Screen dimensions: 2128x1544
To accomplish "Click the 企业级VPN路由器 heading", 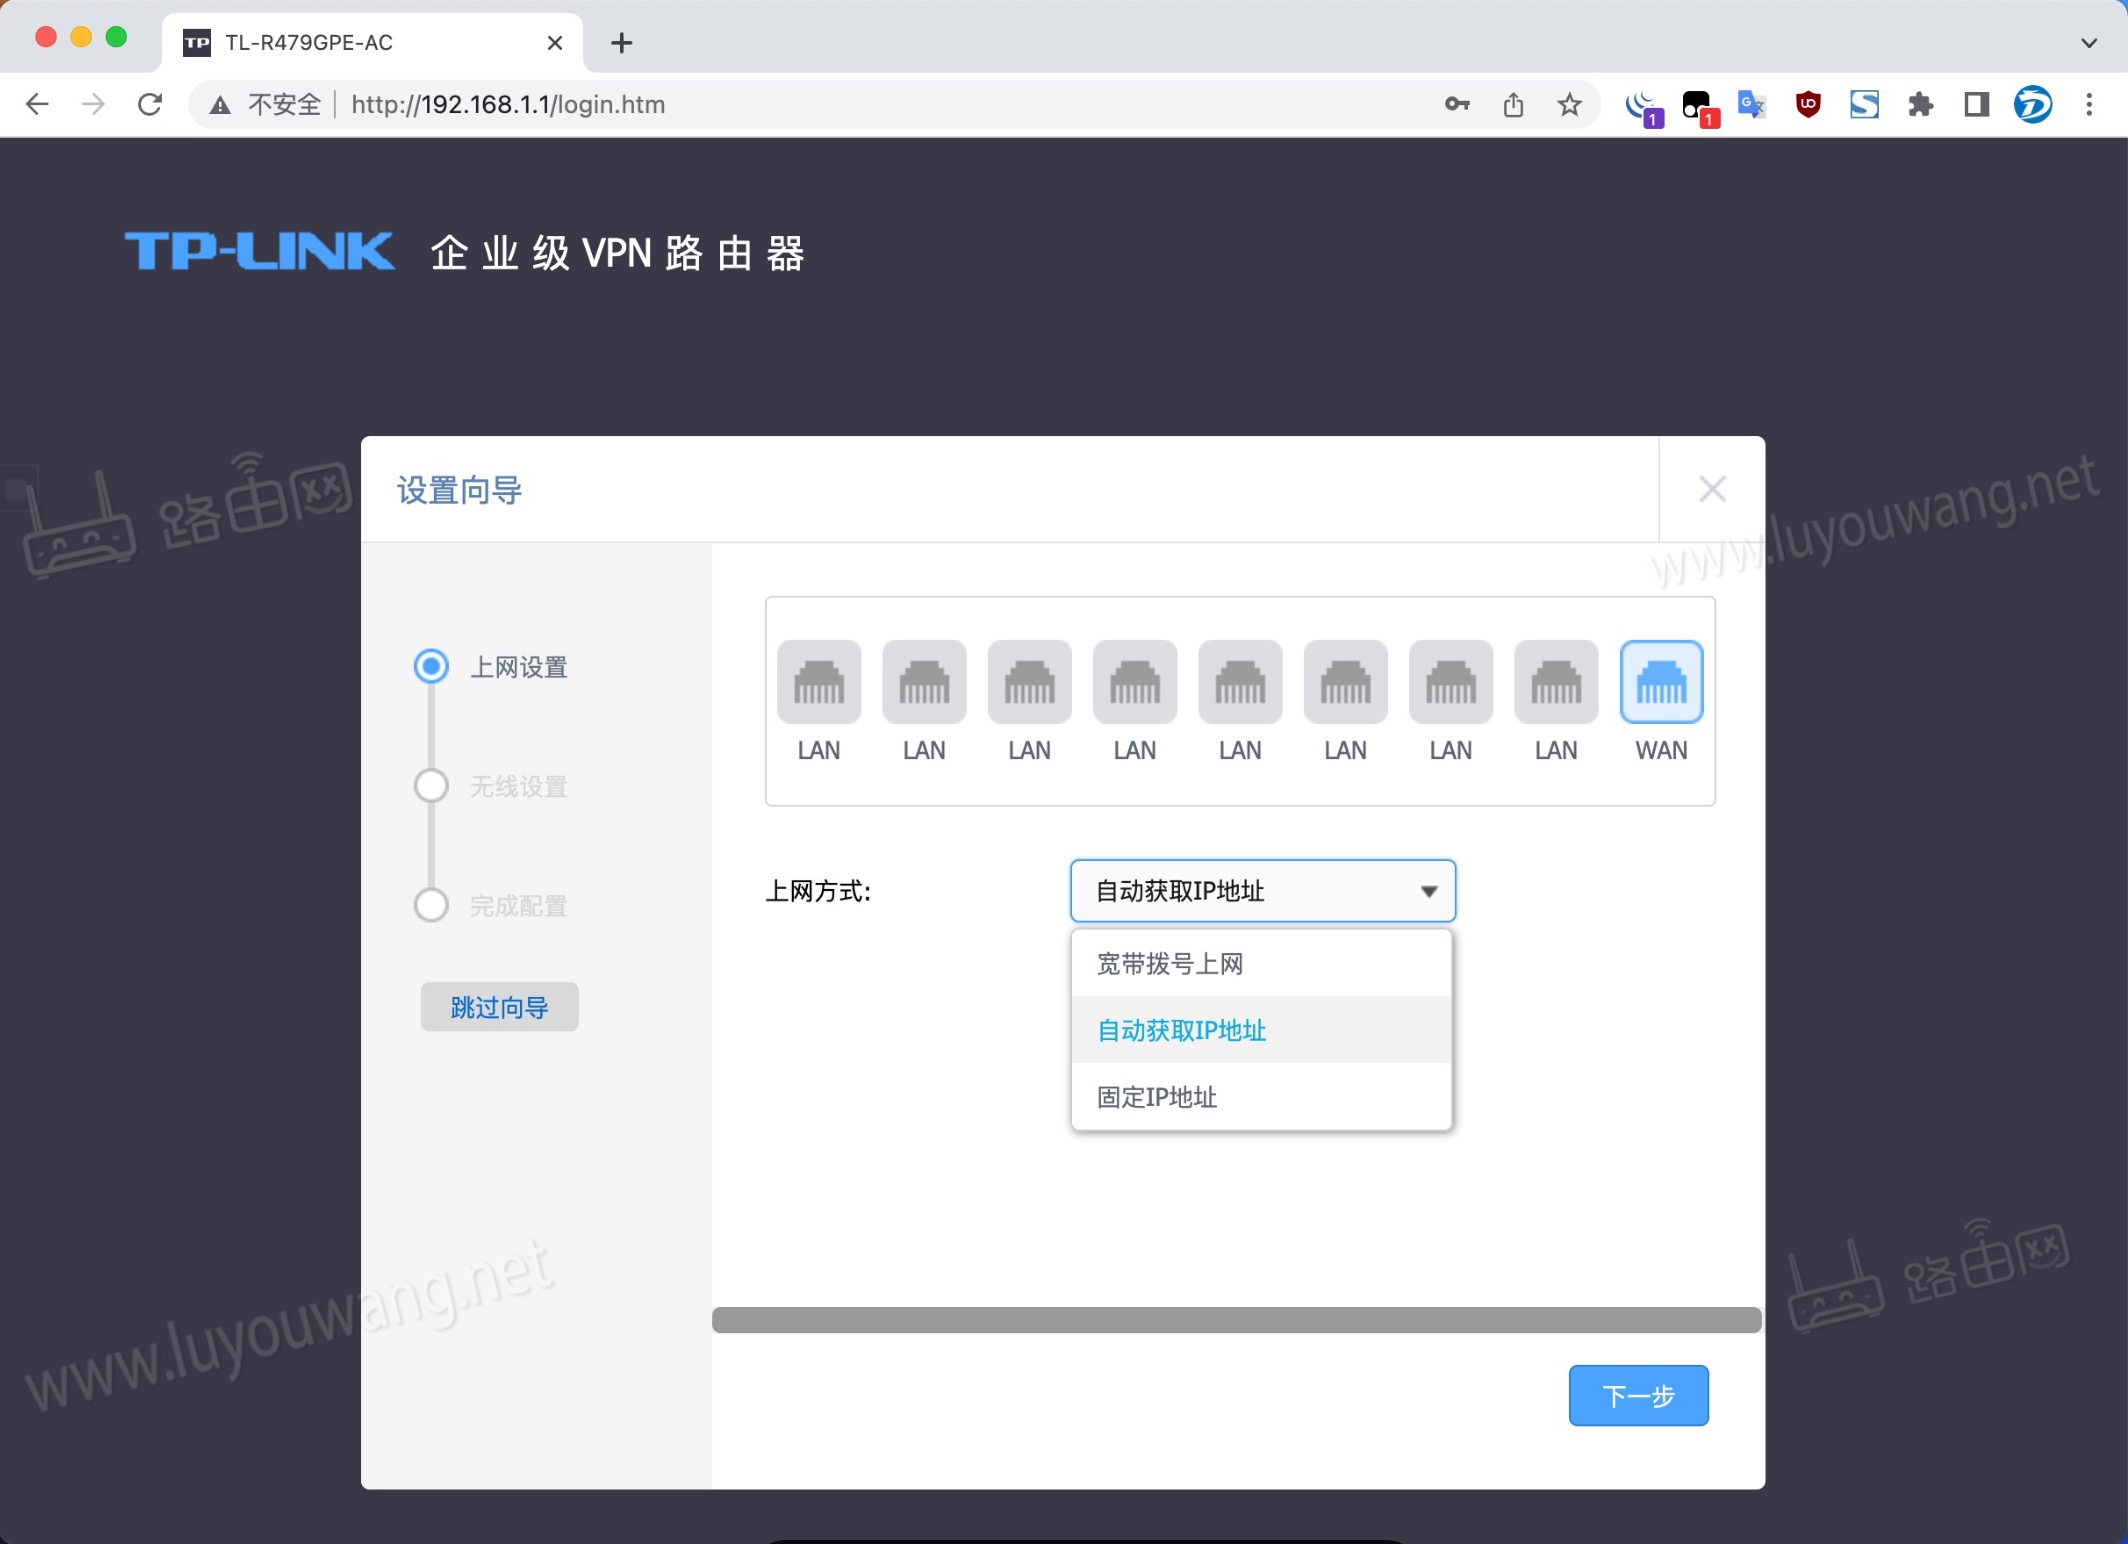I will pos(617,253).
